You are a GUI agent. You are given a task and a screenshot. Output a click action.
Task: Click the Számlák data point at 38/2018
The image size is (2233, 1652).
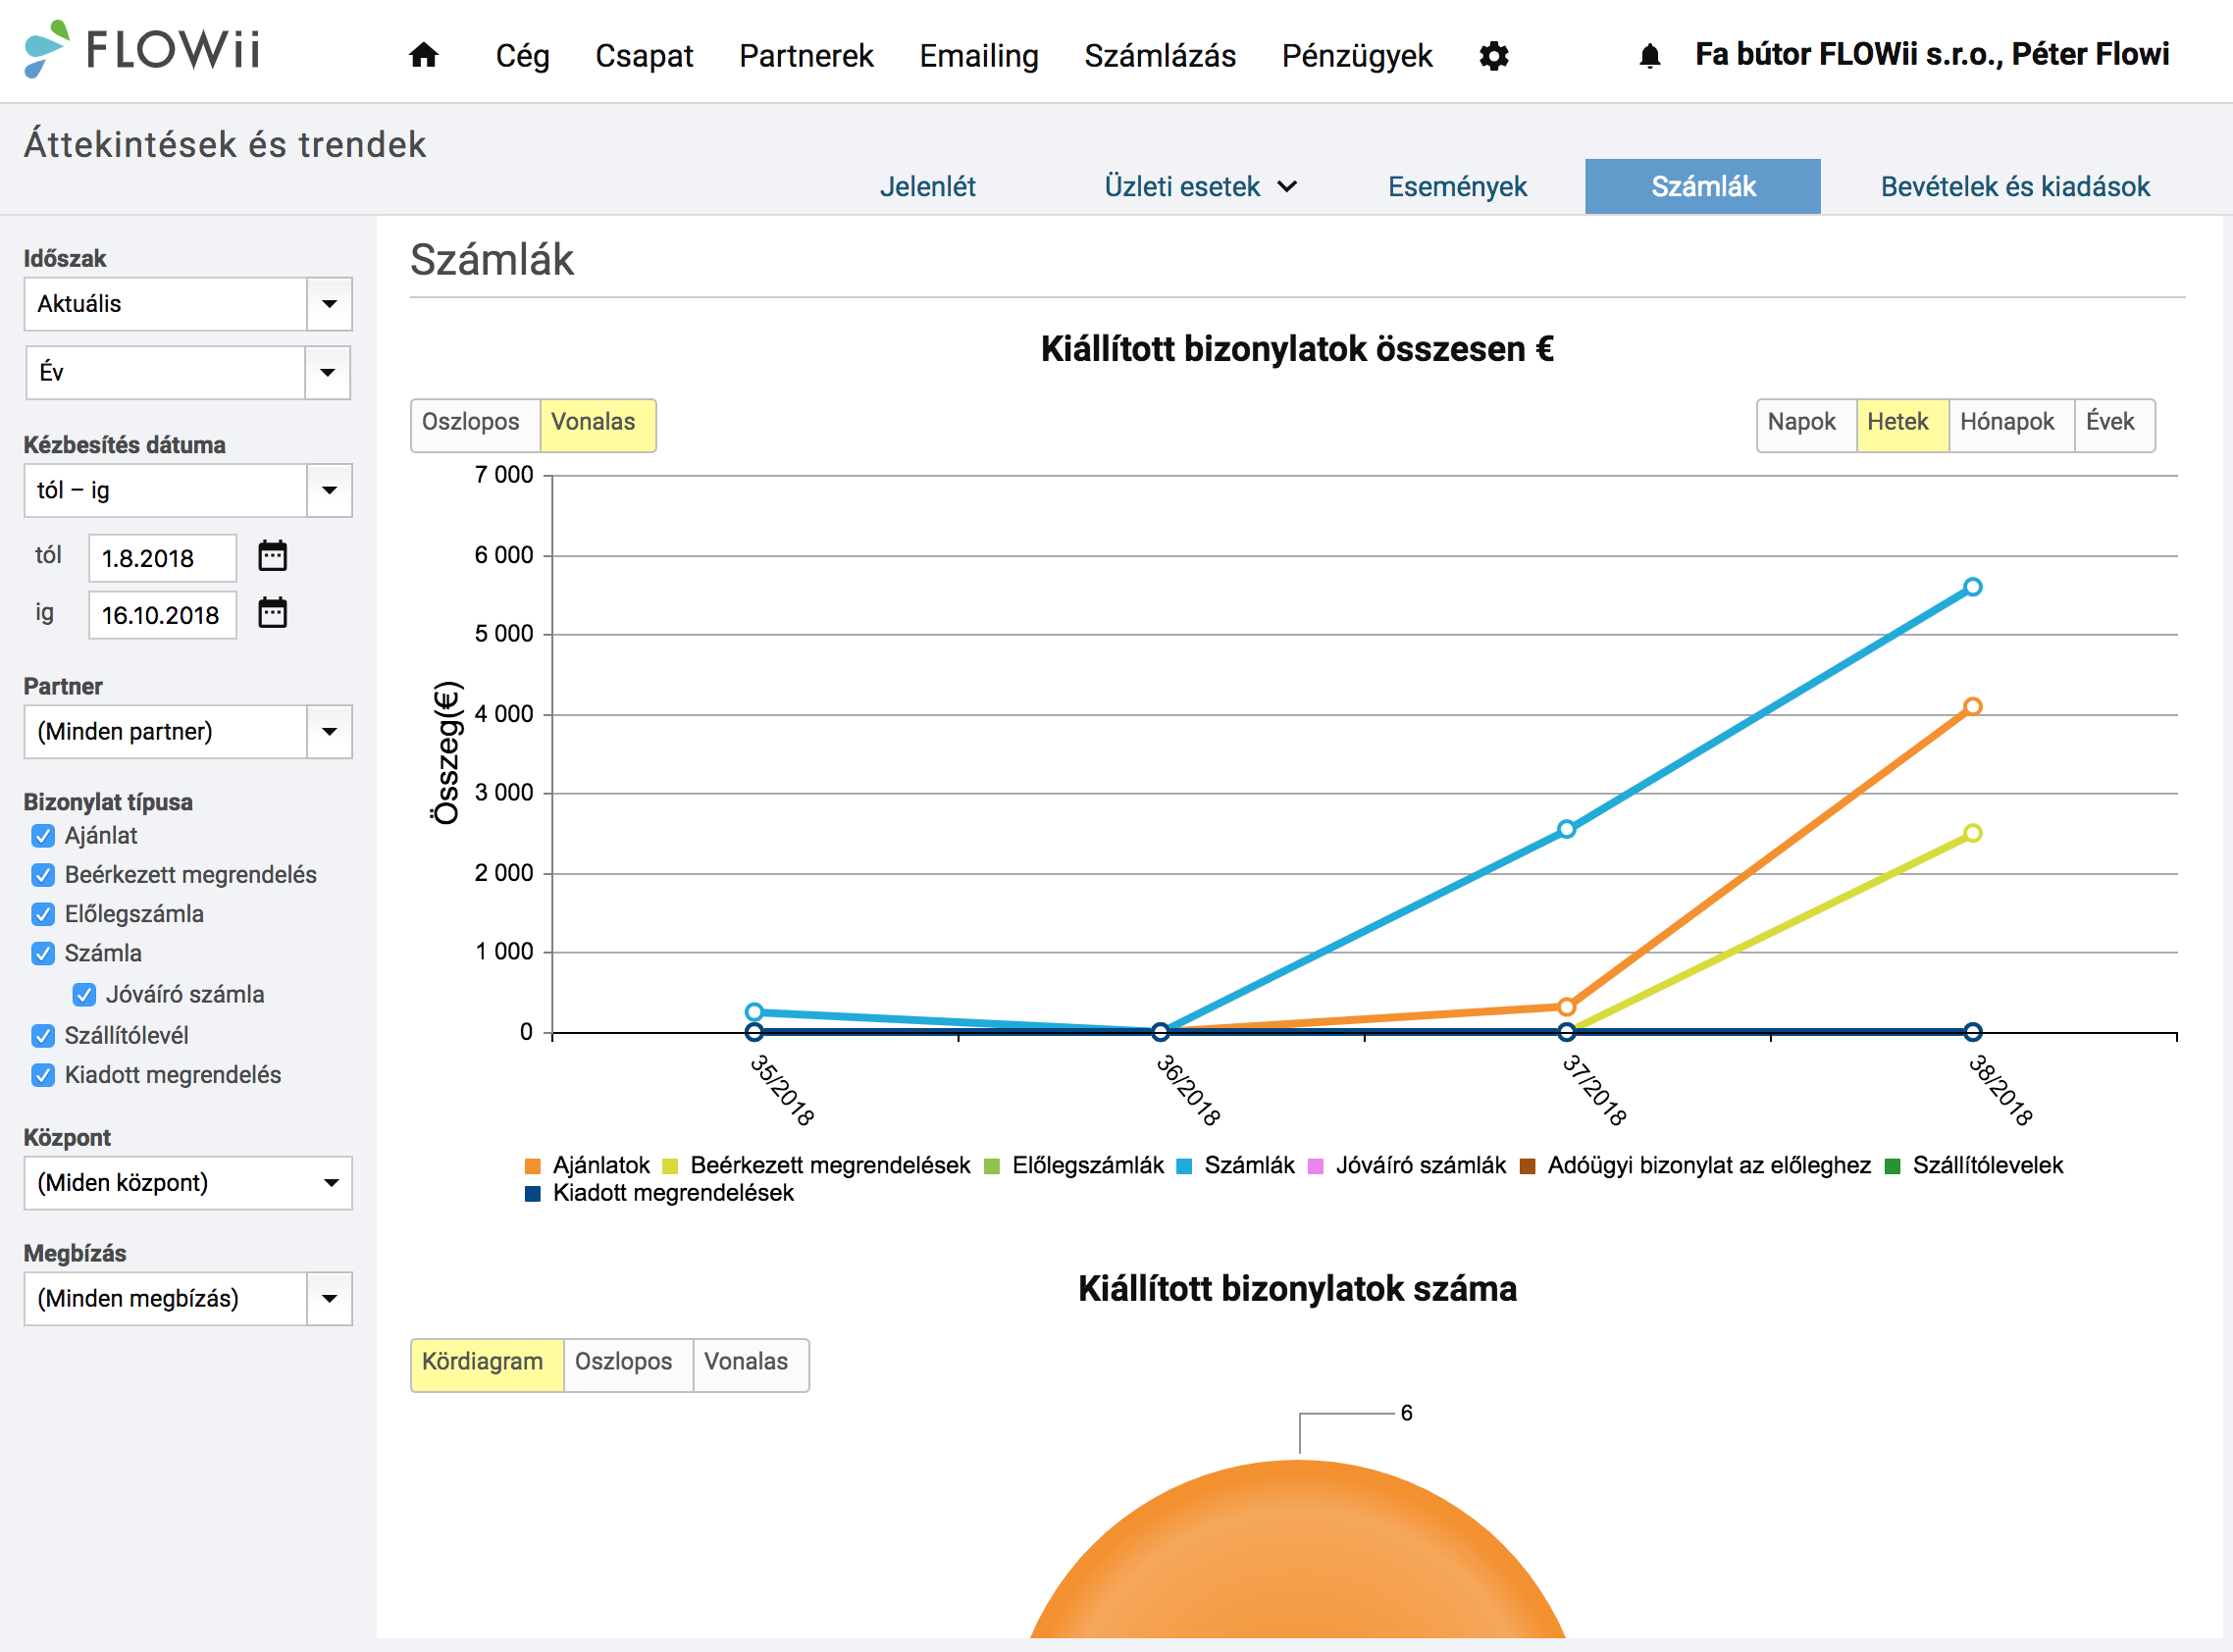[x=1972, y=587]
